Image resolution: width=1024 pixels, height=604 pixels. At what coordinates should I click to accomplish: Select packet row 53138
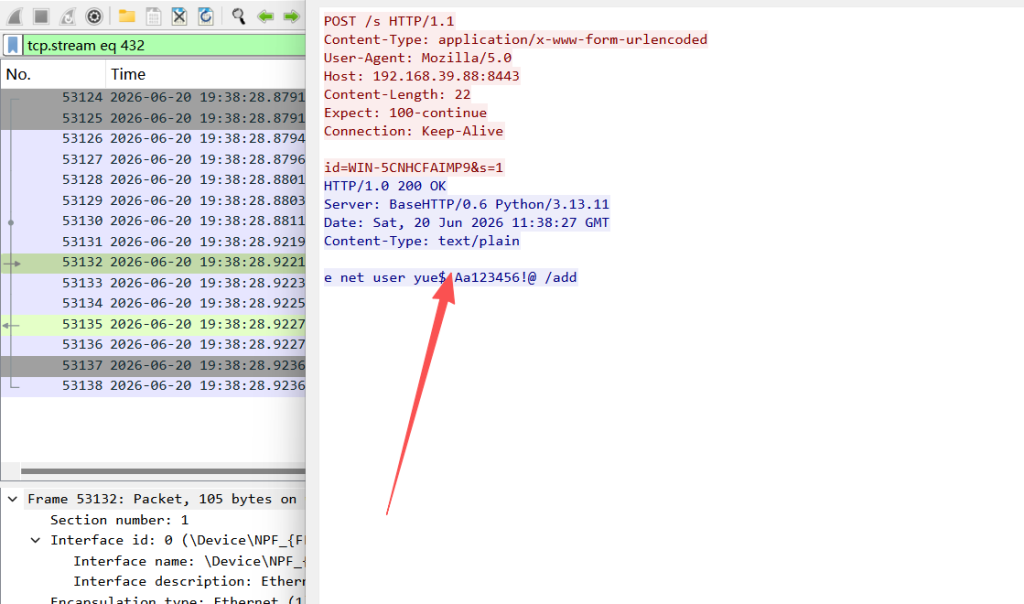tap(153, 385)
